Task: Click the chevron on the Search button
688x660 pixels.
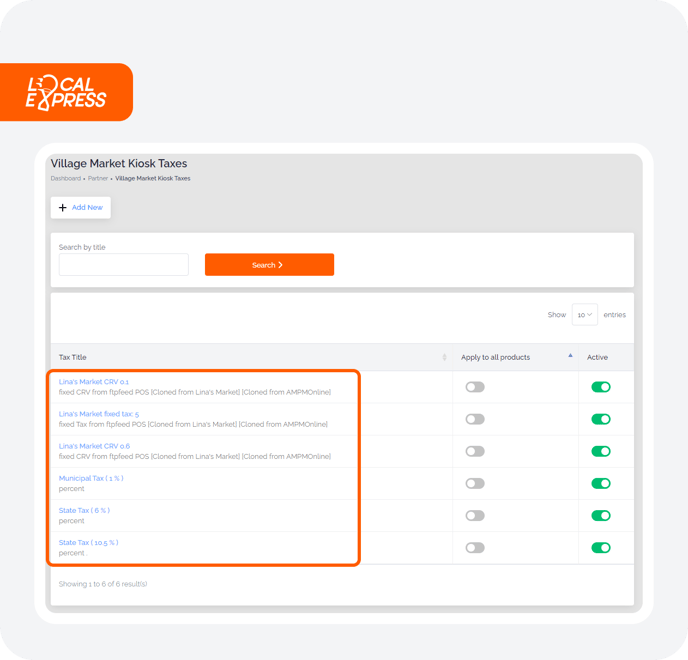Action: (280, 265)
